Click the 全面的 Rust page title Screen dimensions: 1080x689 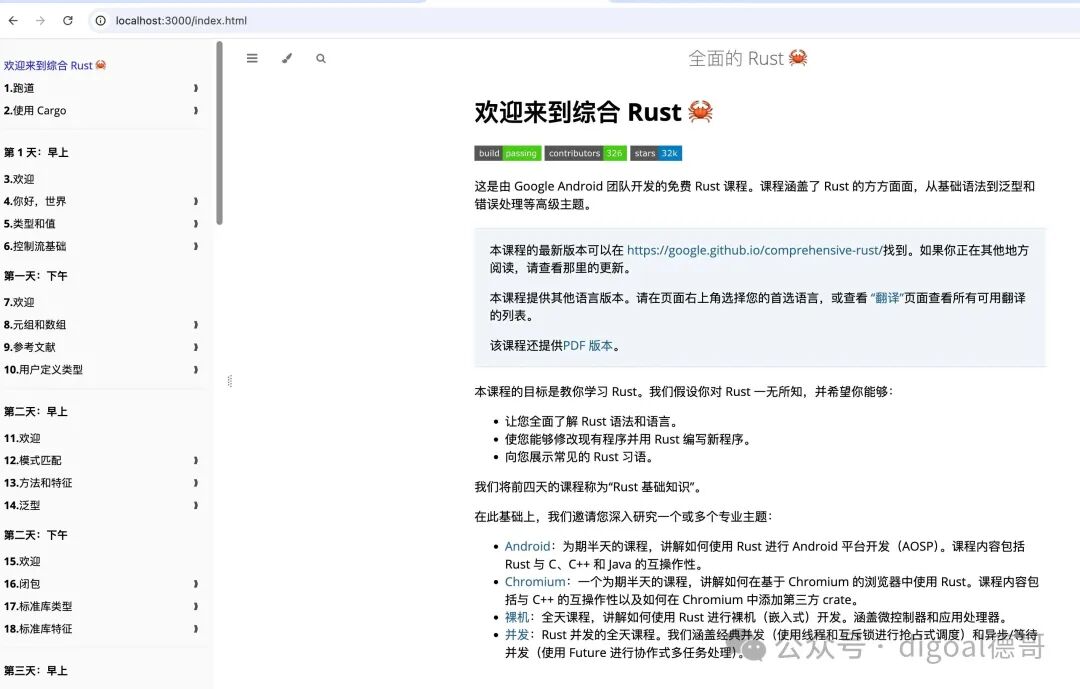[748, 59]
